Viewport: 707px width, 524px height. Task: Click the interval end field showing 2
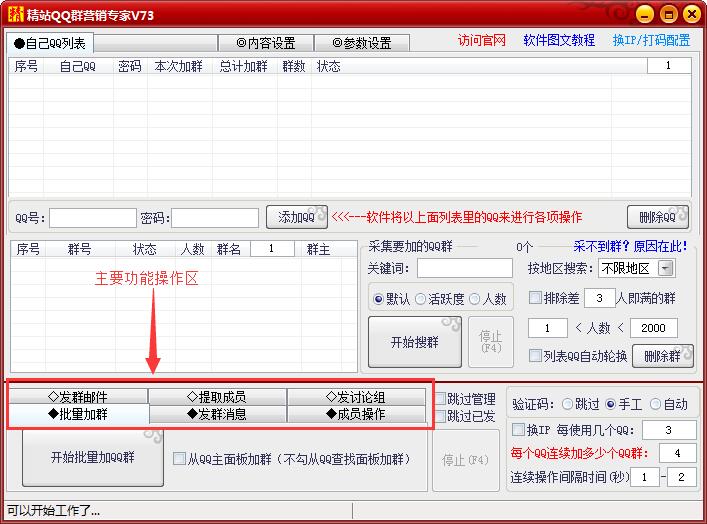point(681,477)
